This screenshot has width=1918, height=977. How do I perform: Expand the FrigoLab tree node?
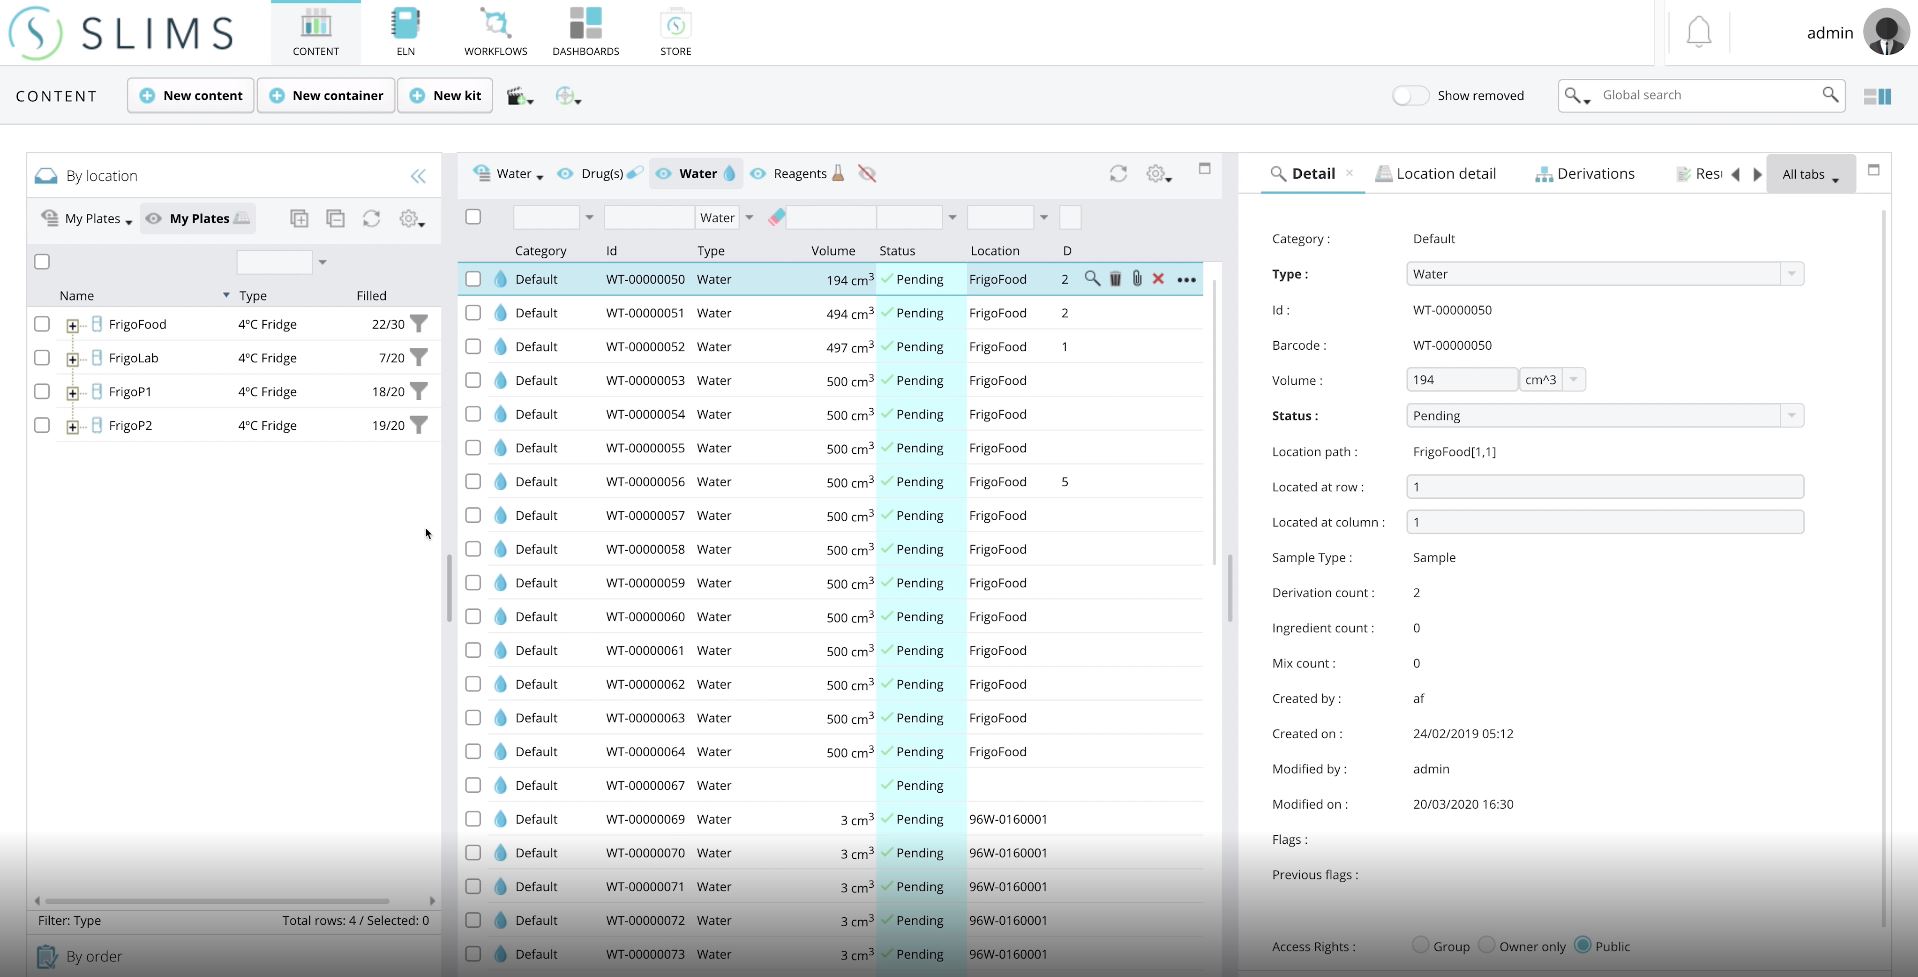tap(72, 359)
